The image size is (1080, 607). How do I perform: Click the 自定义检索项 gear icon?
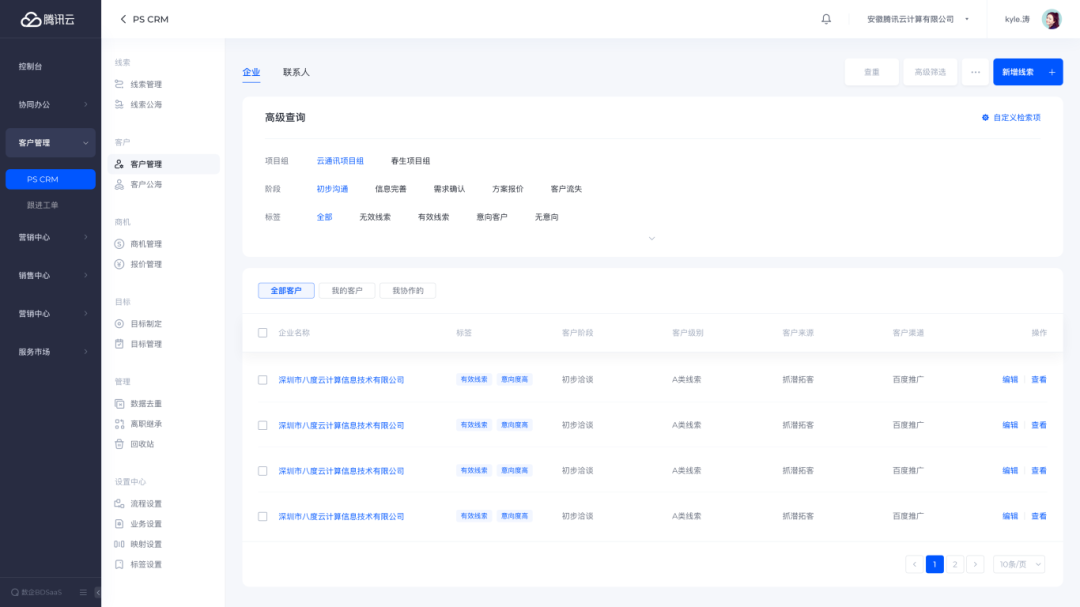(985, 118)
